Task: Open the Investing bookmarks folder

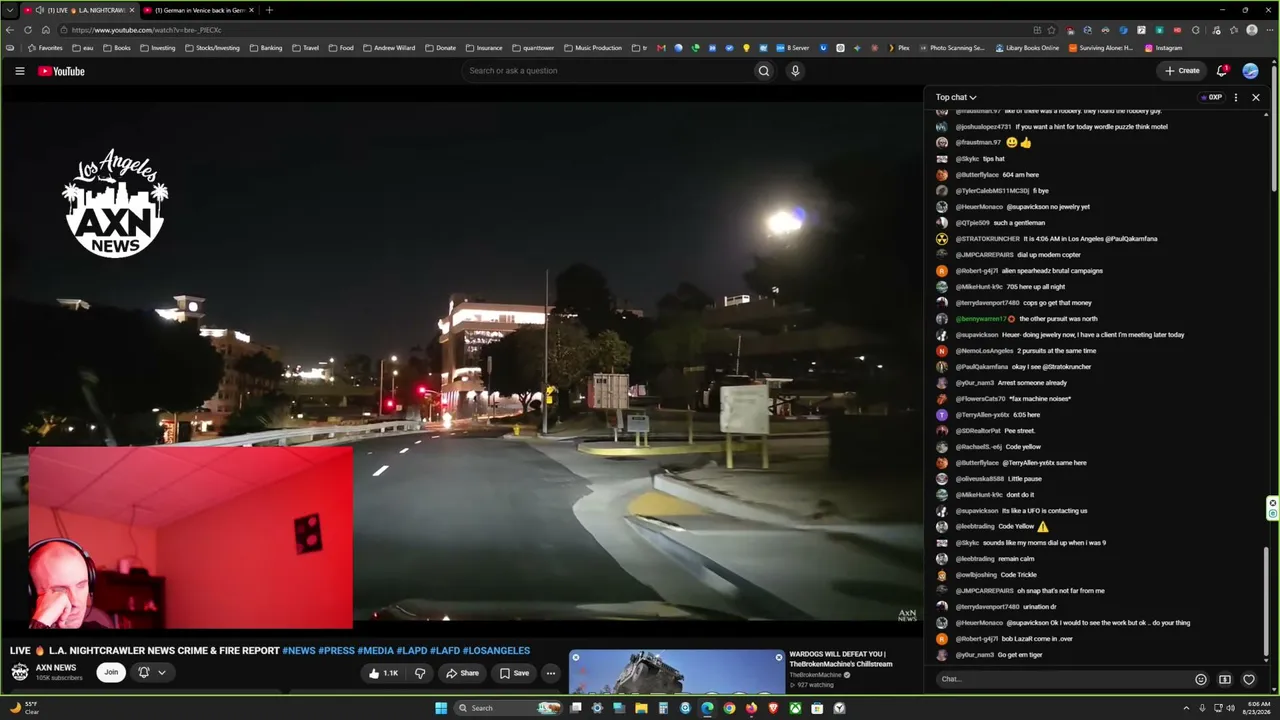Action: click(x=157, y=48)
